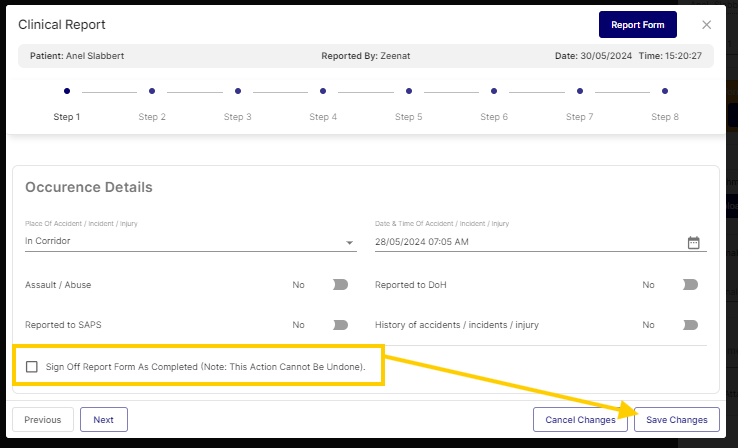The height and width of the screenshot is (448, 738).
Task: Open Step 5 of the report
Action: [408, 91]
